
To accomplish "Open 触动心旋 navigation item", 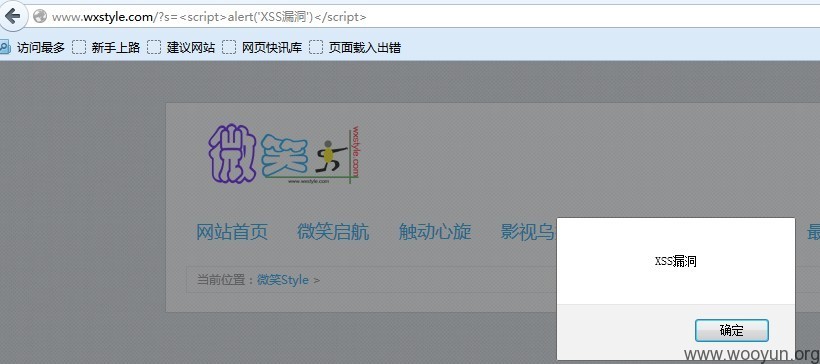I will pyautogui.click(x=435, y=231).
